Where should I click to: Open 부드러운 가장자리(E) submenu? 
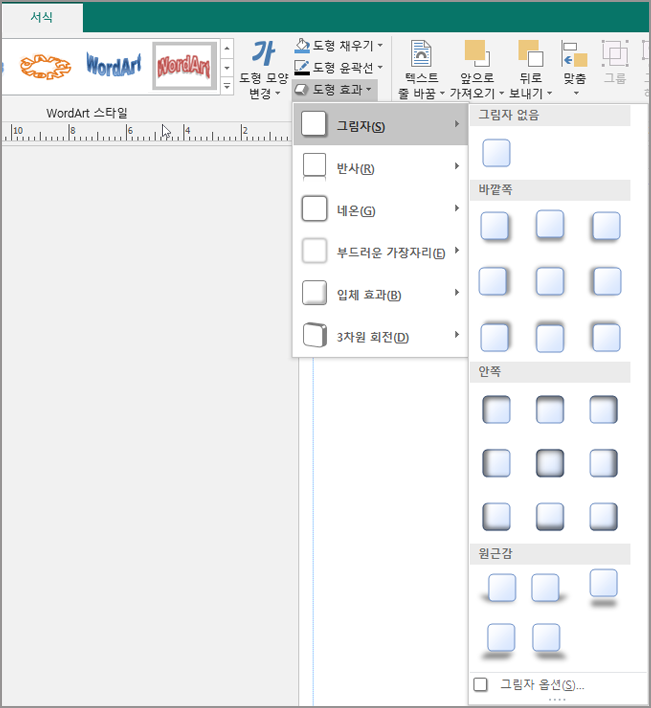coord(380,251)
